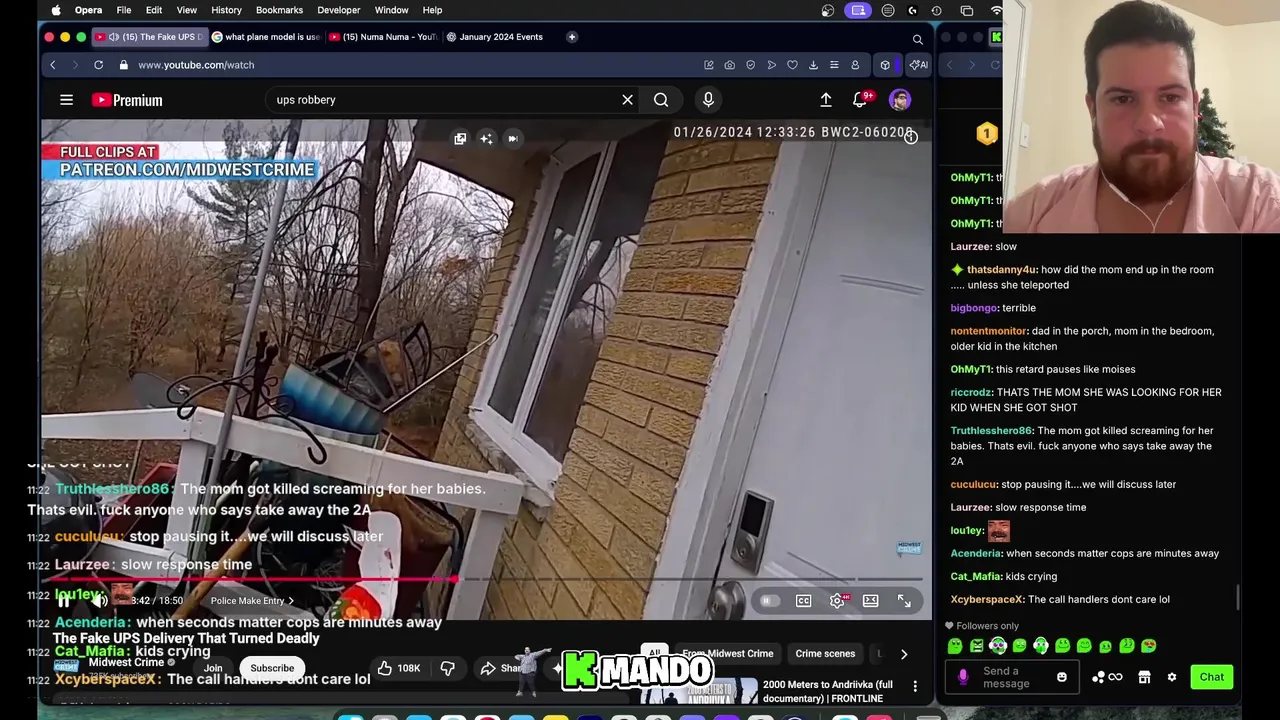
Task: Open the Apple menu
Action: click(56, 10)
